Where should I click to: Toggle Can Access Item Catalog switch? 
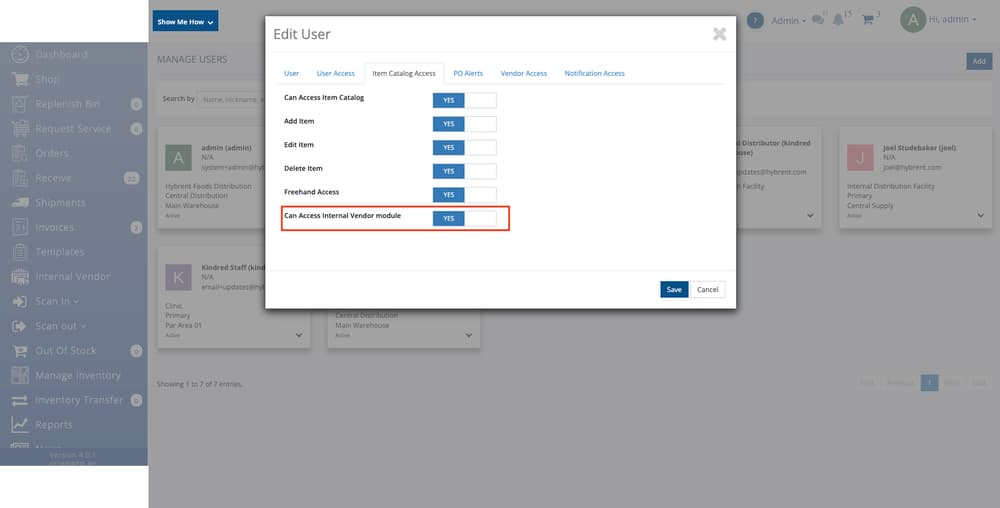tap(464, 101)
